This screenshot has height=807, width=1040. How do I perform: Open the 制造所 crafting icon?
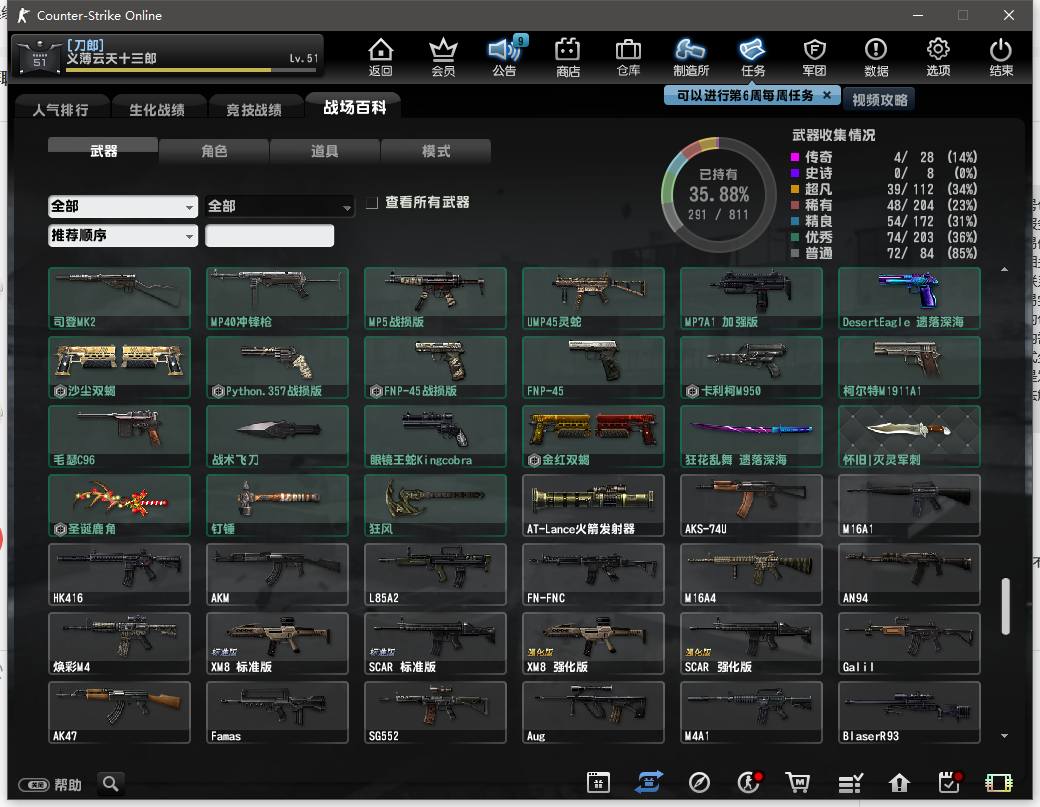pos(690,57)
